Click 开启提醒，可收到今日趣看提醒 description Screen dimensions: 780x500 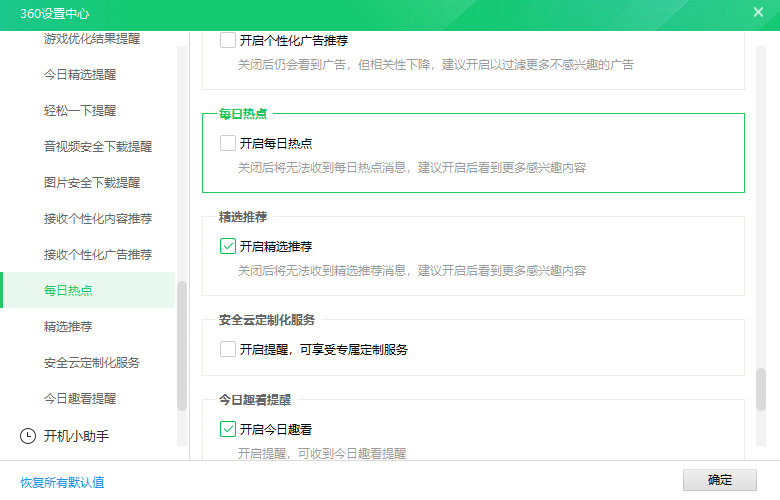click(322, 454)
